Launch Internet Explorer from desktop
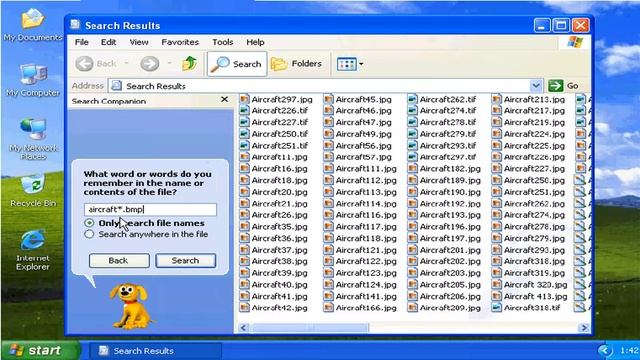 [33, 250]
